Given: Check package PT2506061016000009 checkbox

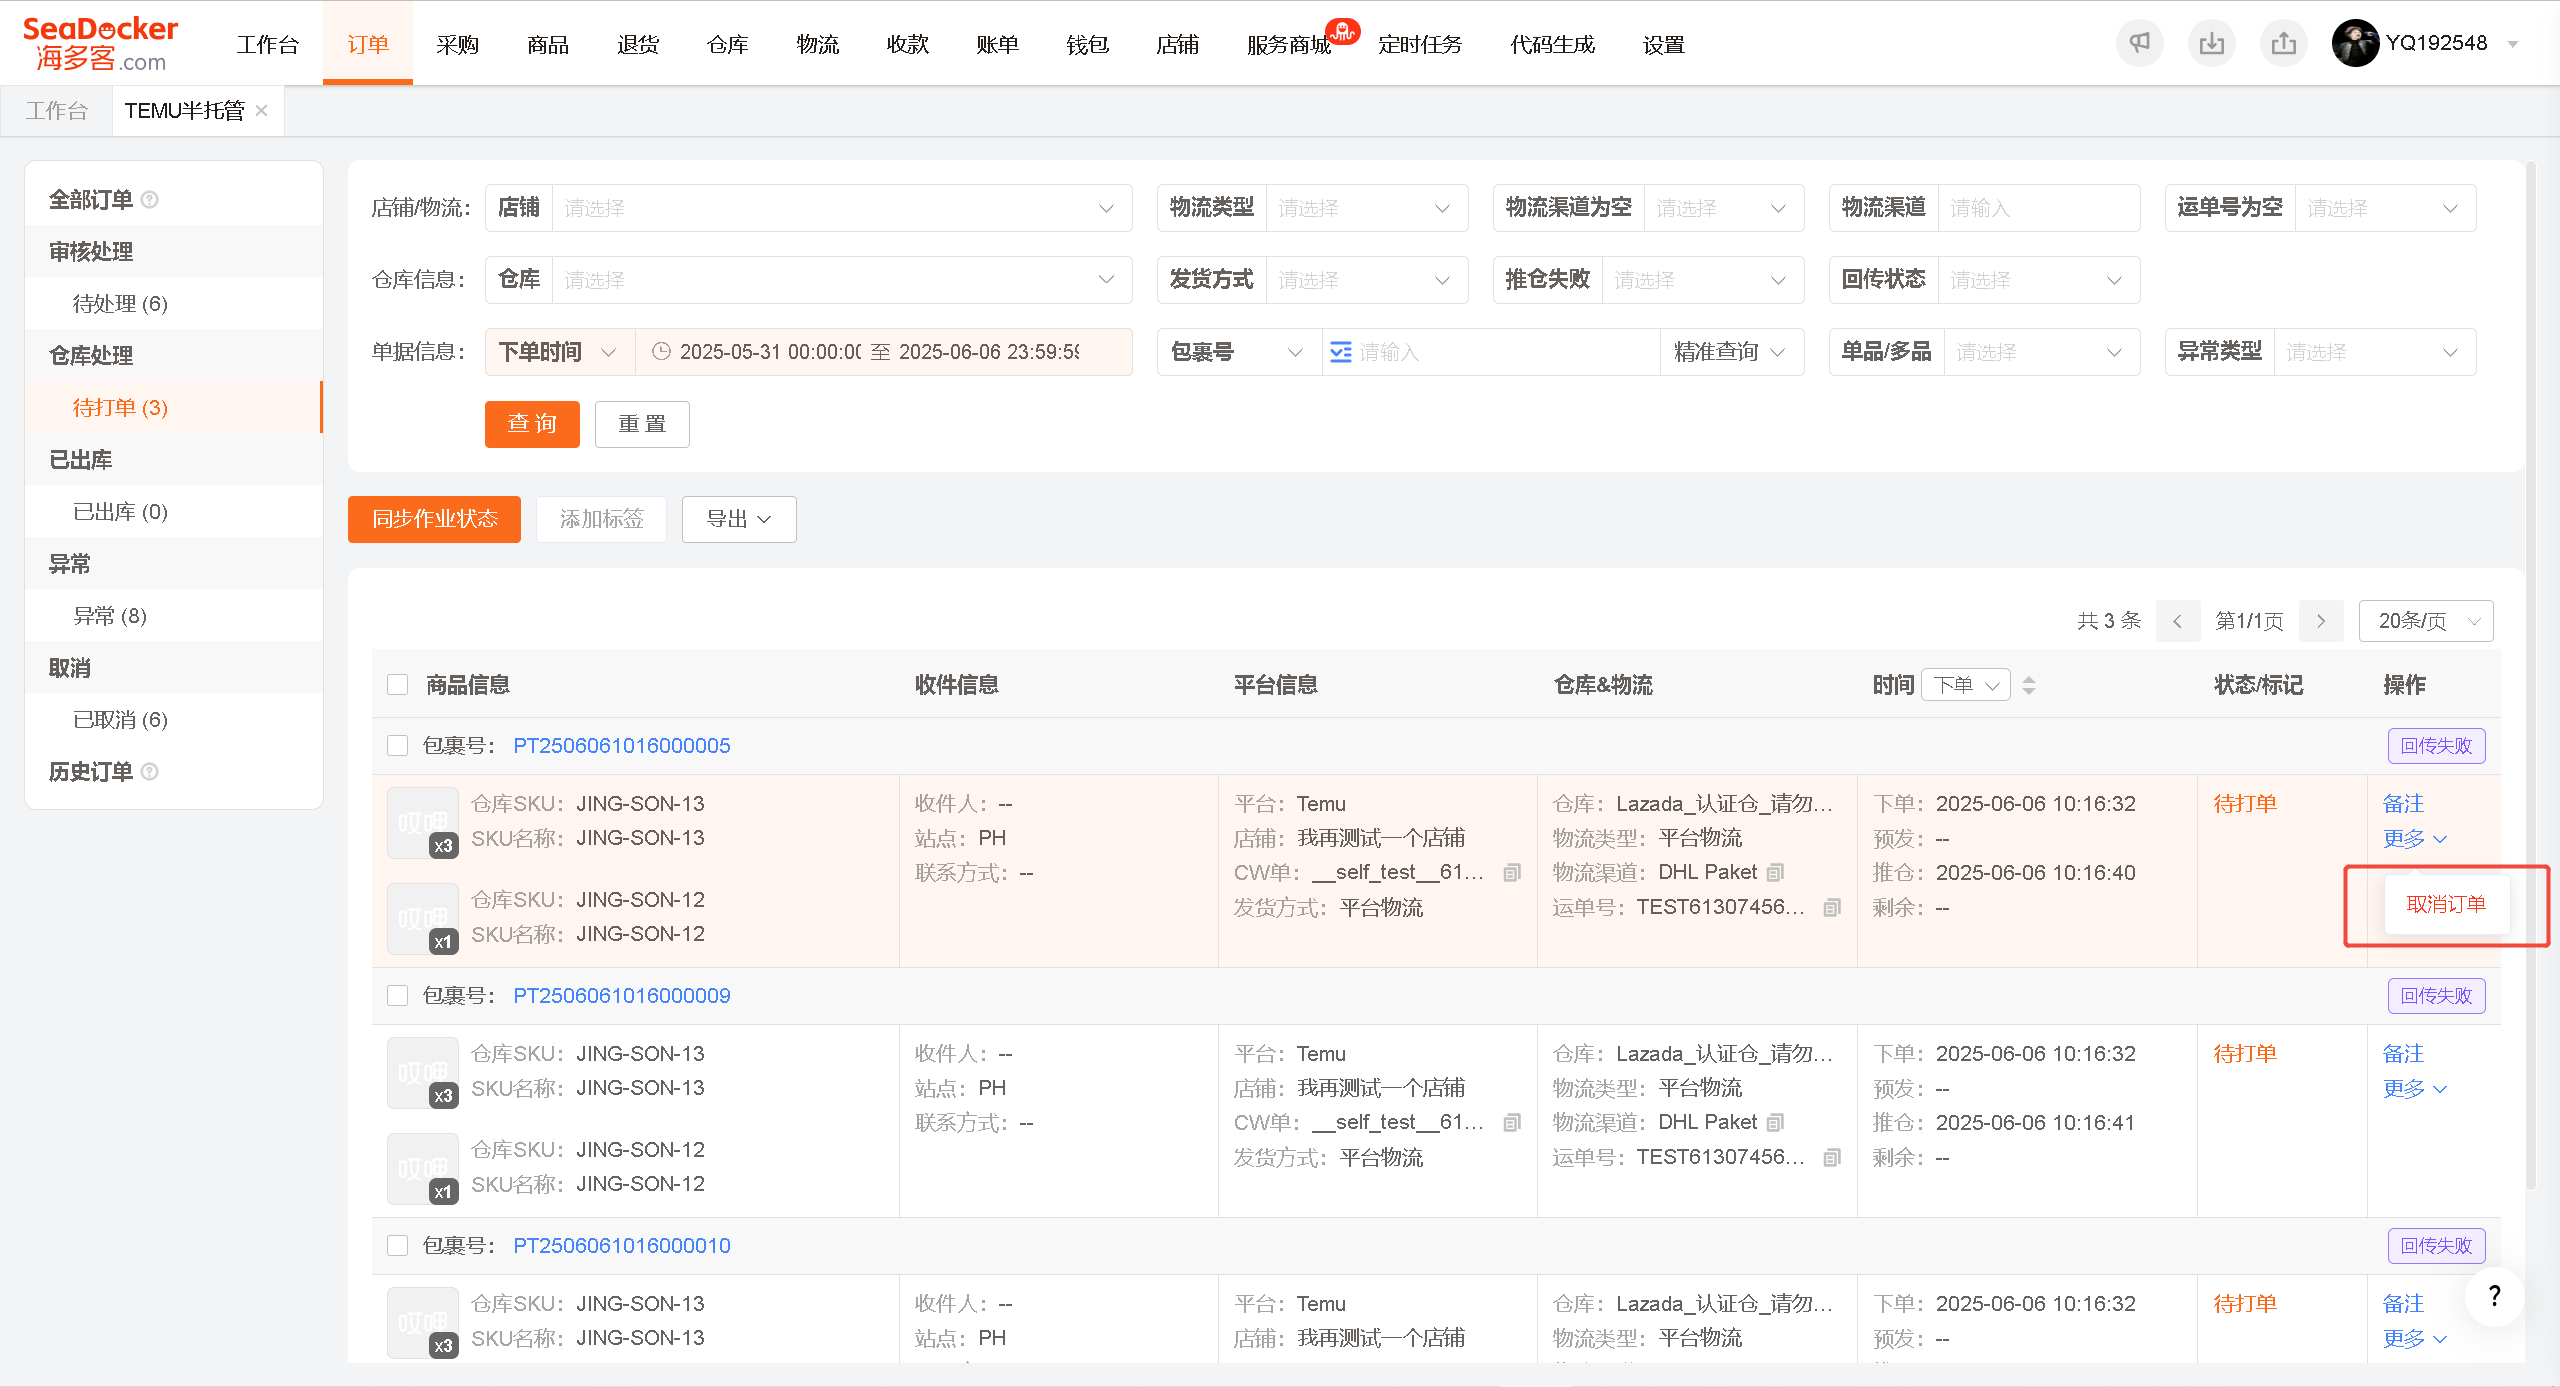Looking at the screenshot, I should (x=398, y=996).
